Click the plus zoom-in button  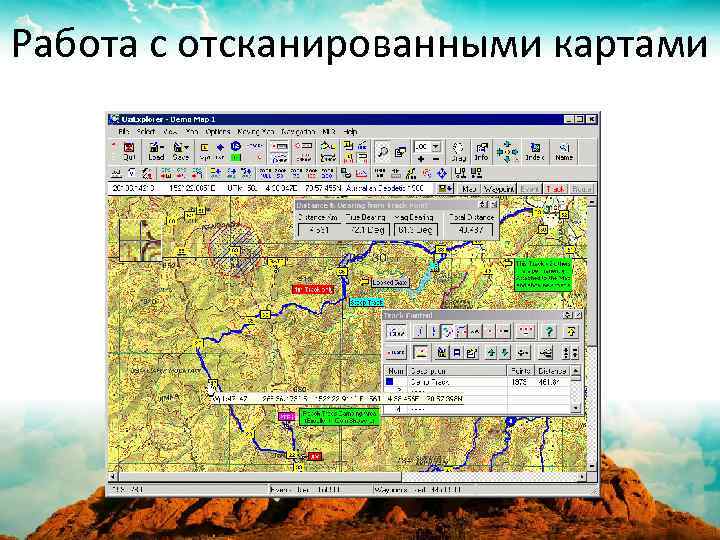421,159
